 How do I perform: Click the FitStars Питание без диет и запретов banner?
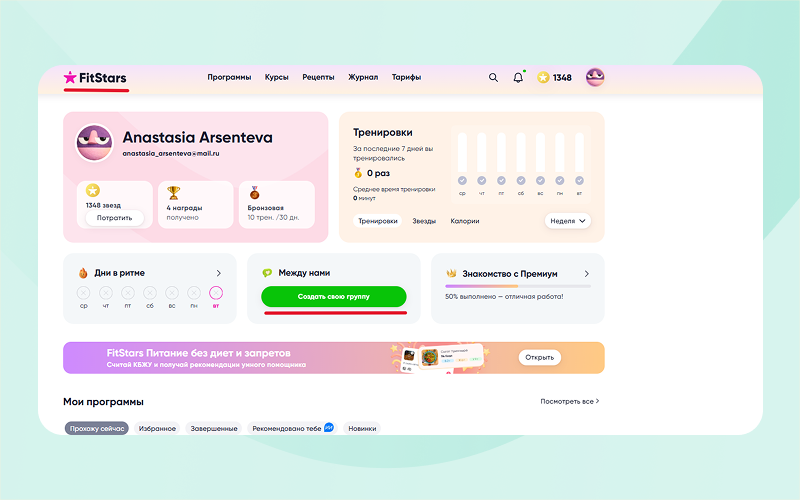(x=334, y=358)
